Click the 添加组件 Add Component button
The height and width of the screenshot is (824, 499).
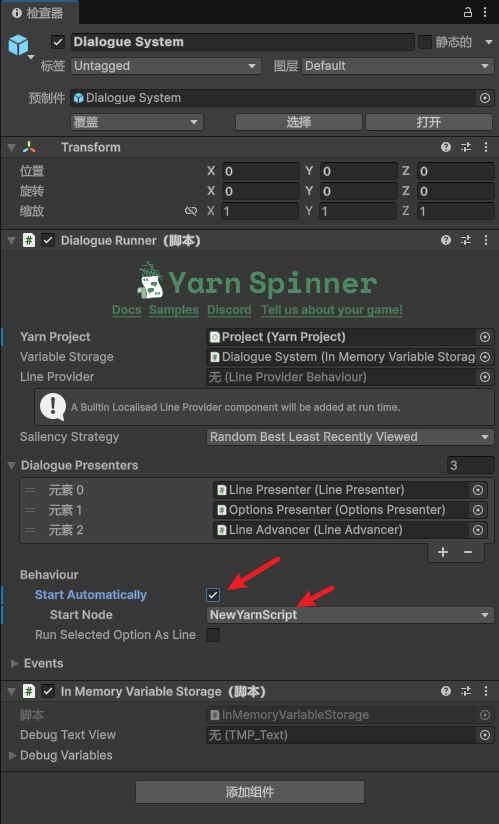pos(250,792)
